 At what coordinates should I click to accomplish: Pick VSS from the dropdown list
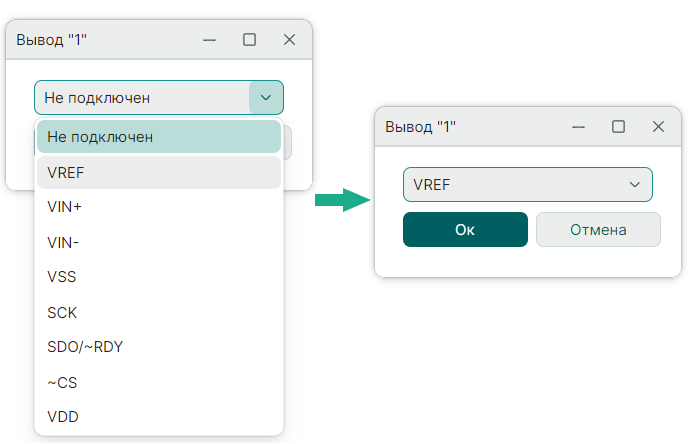click(x=158, y=277)
